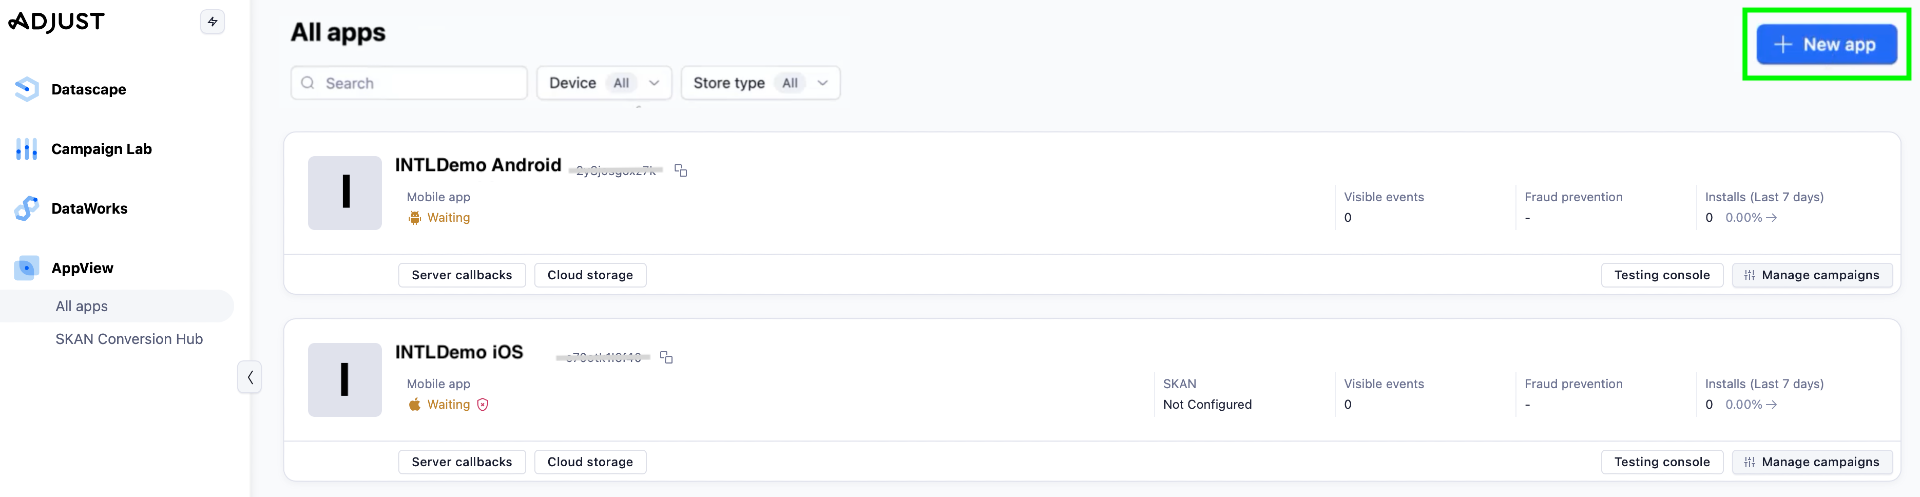This screenshot has width=1920, height=497.
Task: Go to SKAN Conversion Hub
Action: point(129,339)
